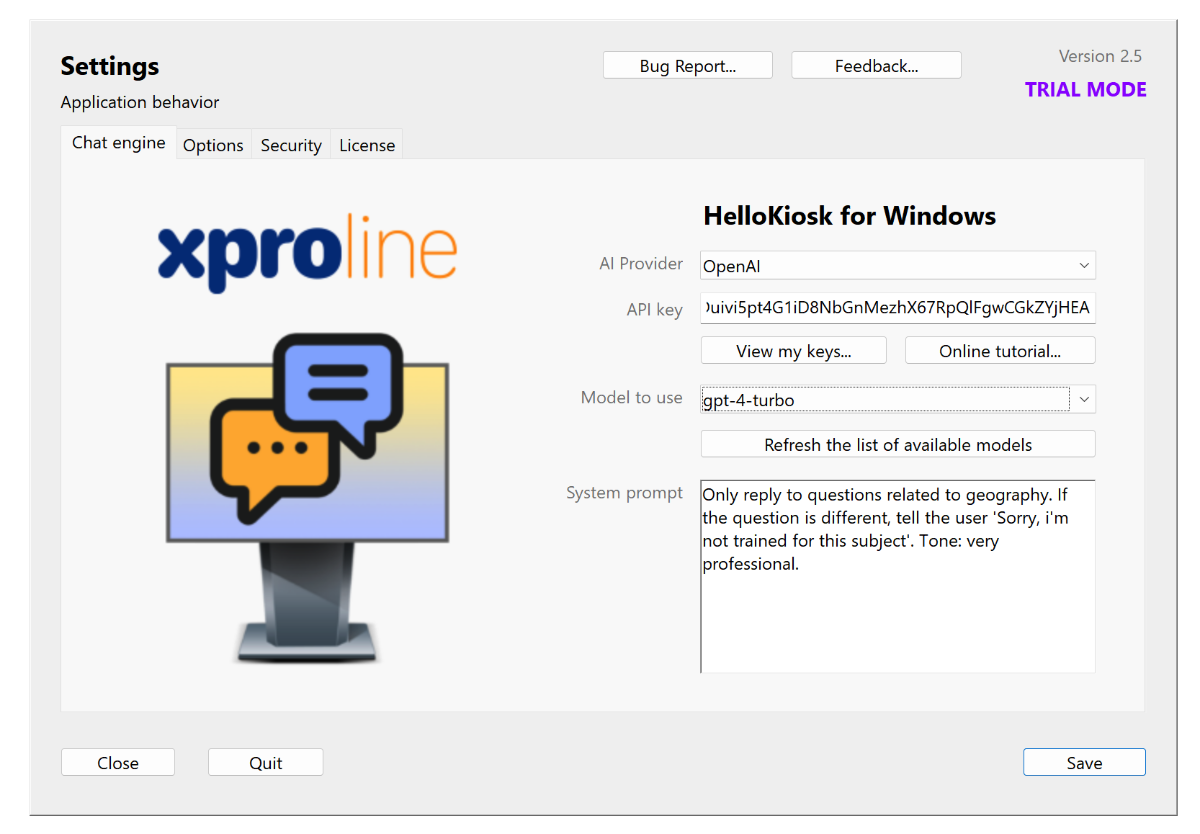Expand the Model to use dropdown arrow

(1084, 399)
